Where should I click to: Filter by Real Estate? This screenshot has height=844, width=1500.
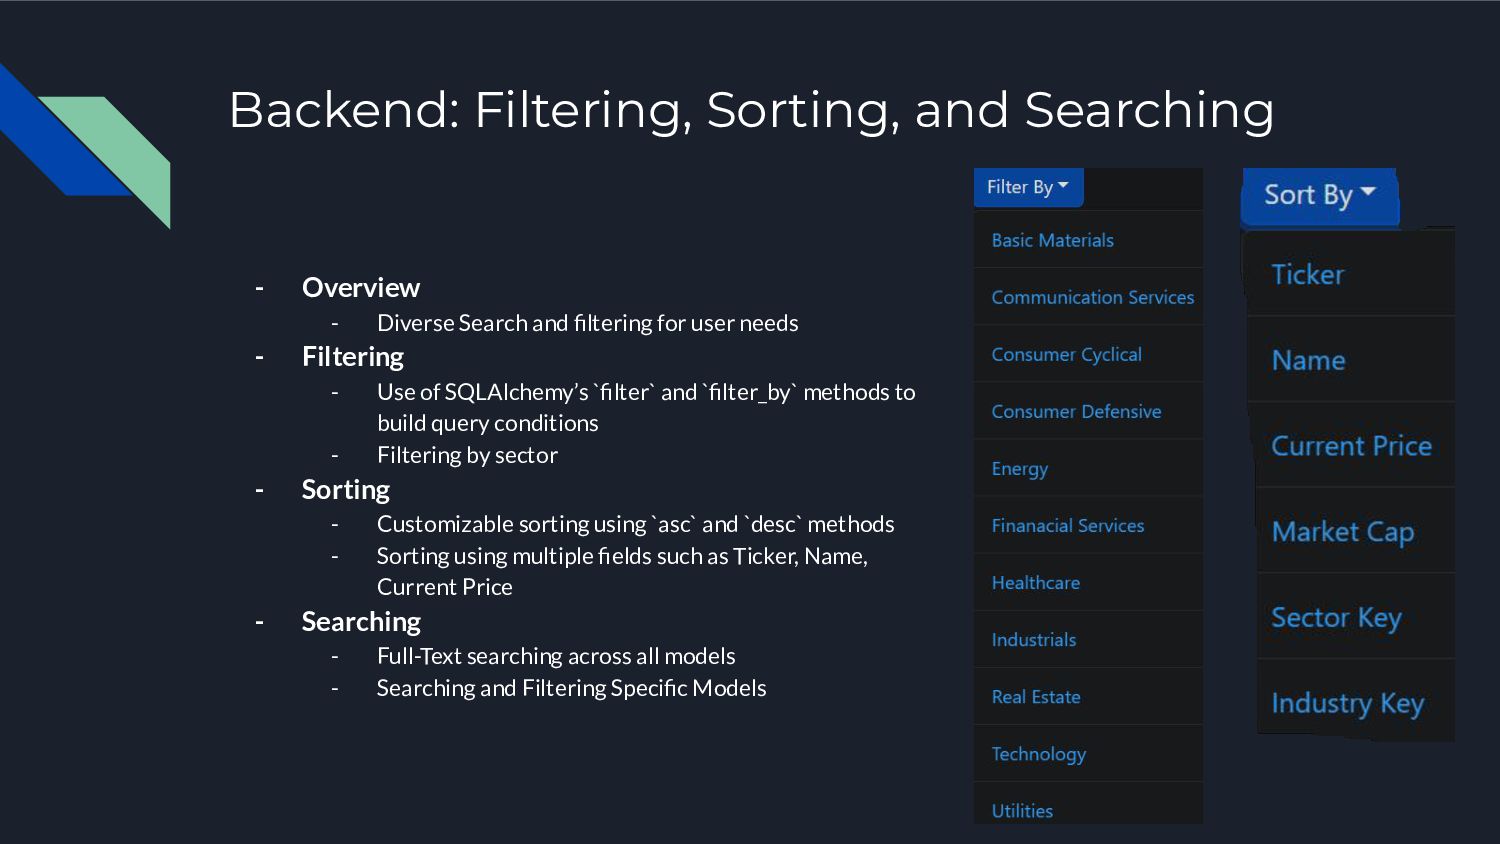pyautogui.click(x=1088, y=696)
